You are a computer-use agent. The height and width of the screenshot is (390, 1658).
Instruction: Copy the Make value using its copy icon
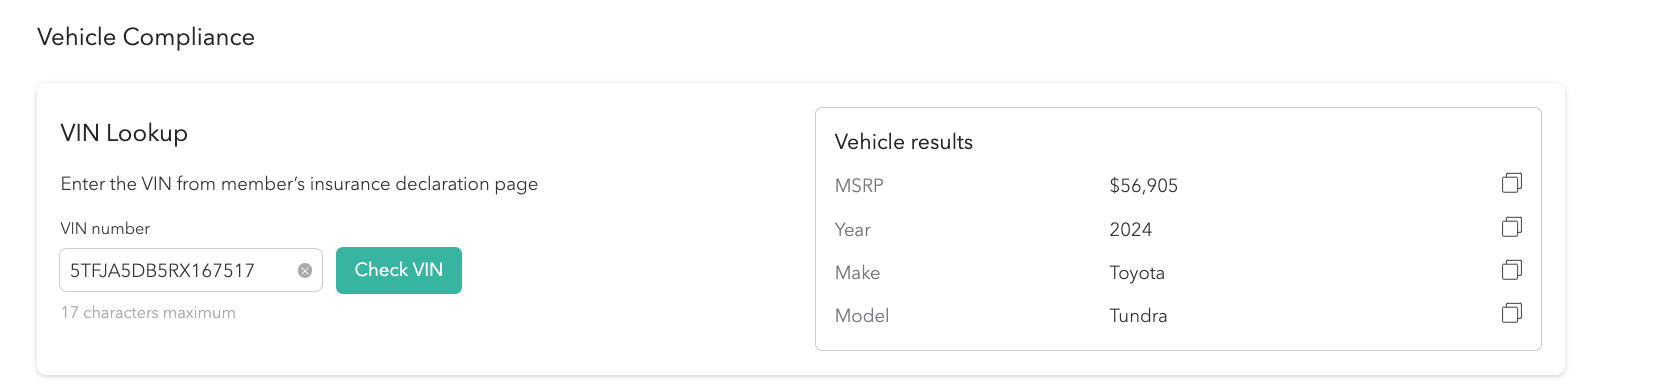click(x=1511, y=270)
